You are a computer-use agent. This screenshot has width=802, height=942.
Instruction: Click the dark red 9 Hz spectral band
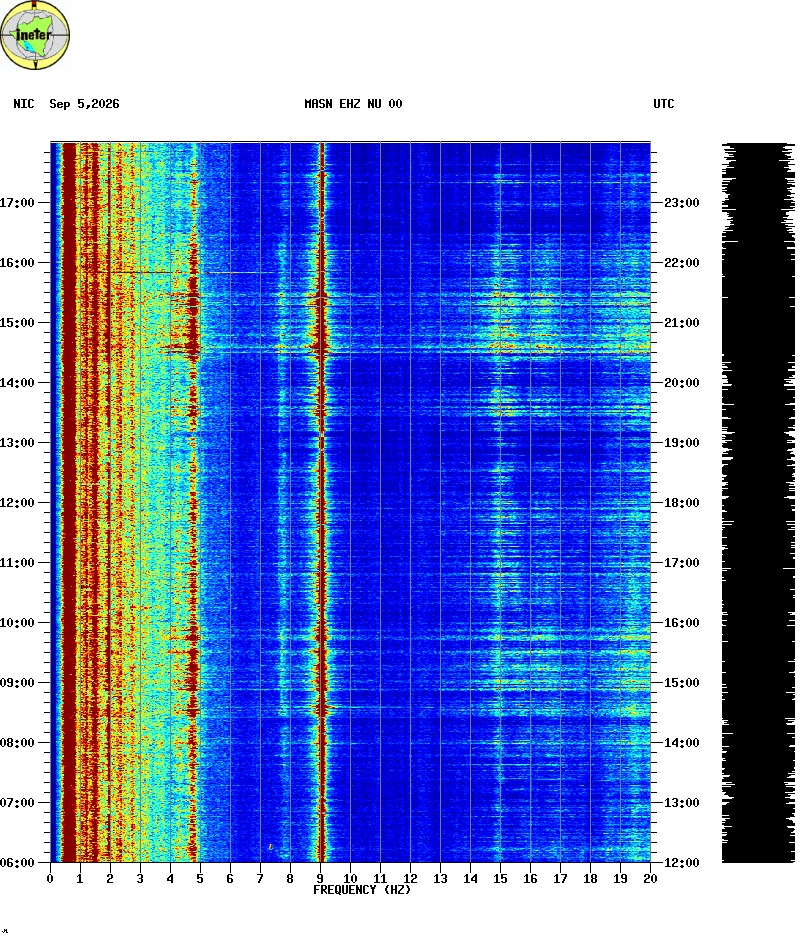pos(321,503)
